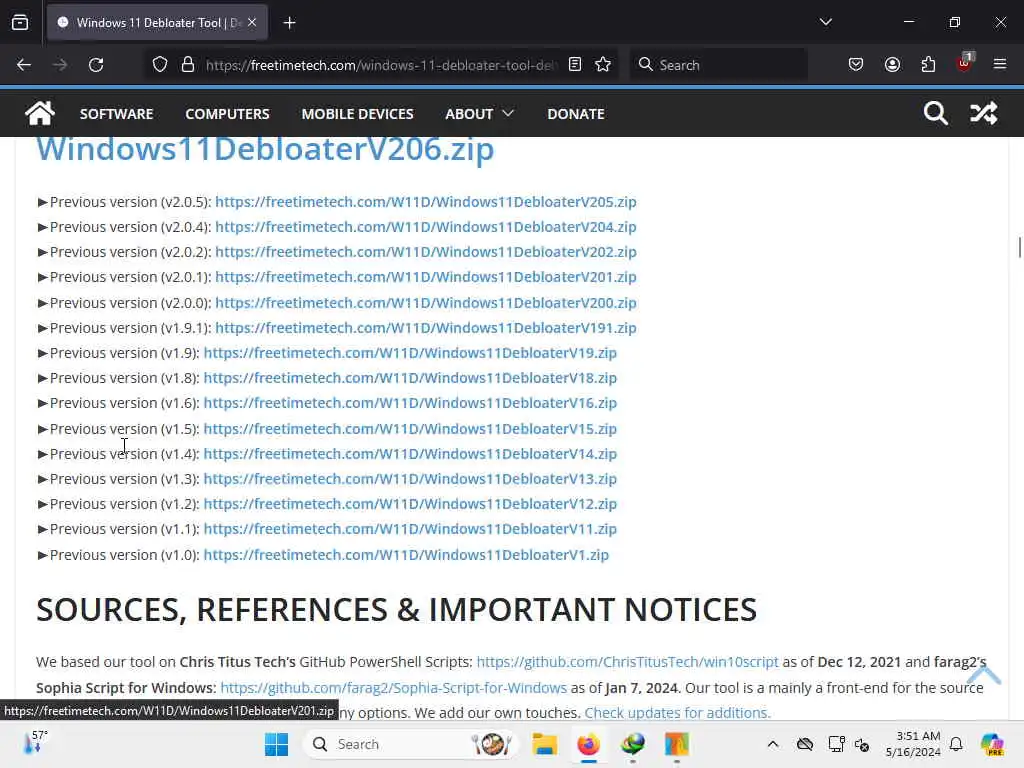Download Windows11DebloaterV200.zip link
This screenshot has height=768, width=1024.
click(x=426, y=302)
